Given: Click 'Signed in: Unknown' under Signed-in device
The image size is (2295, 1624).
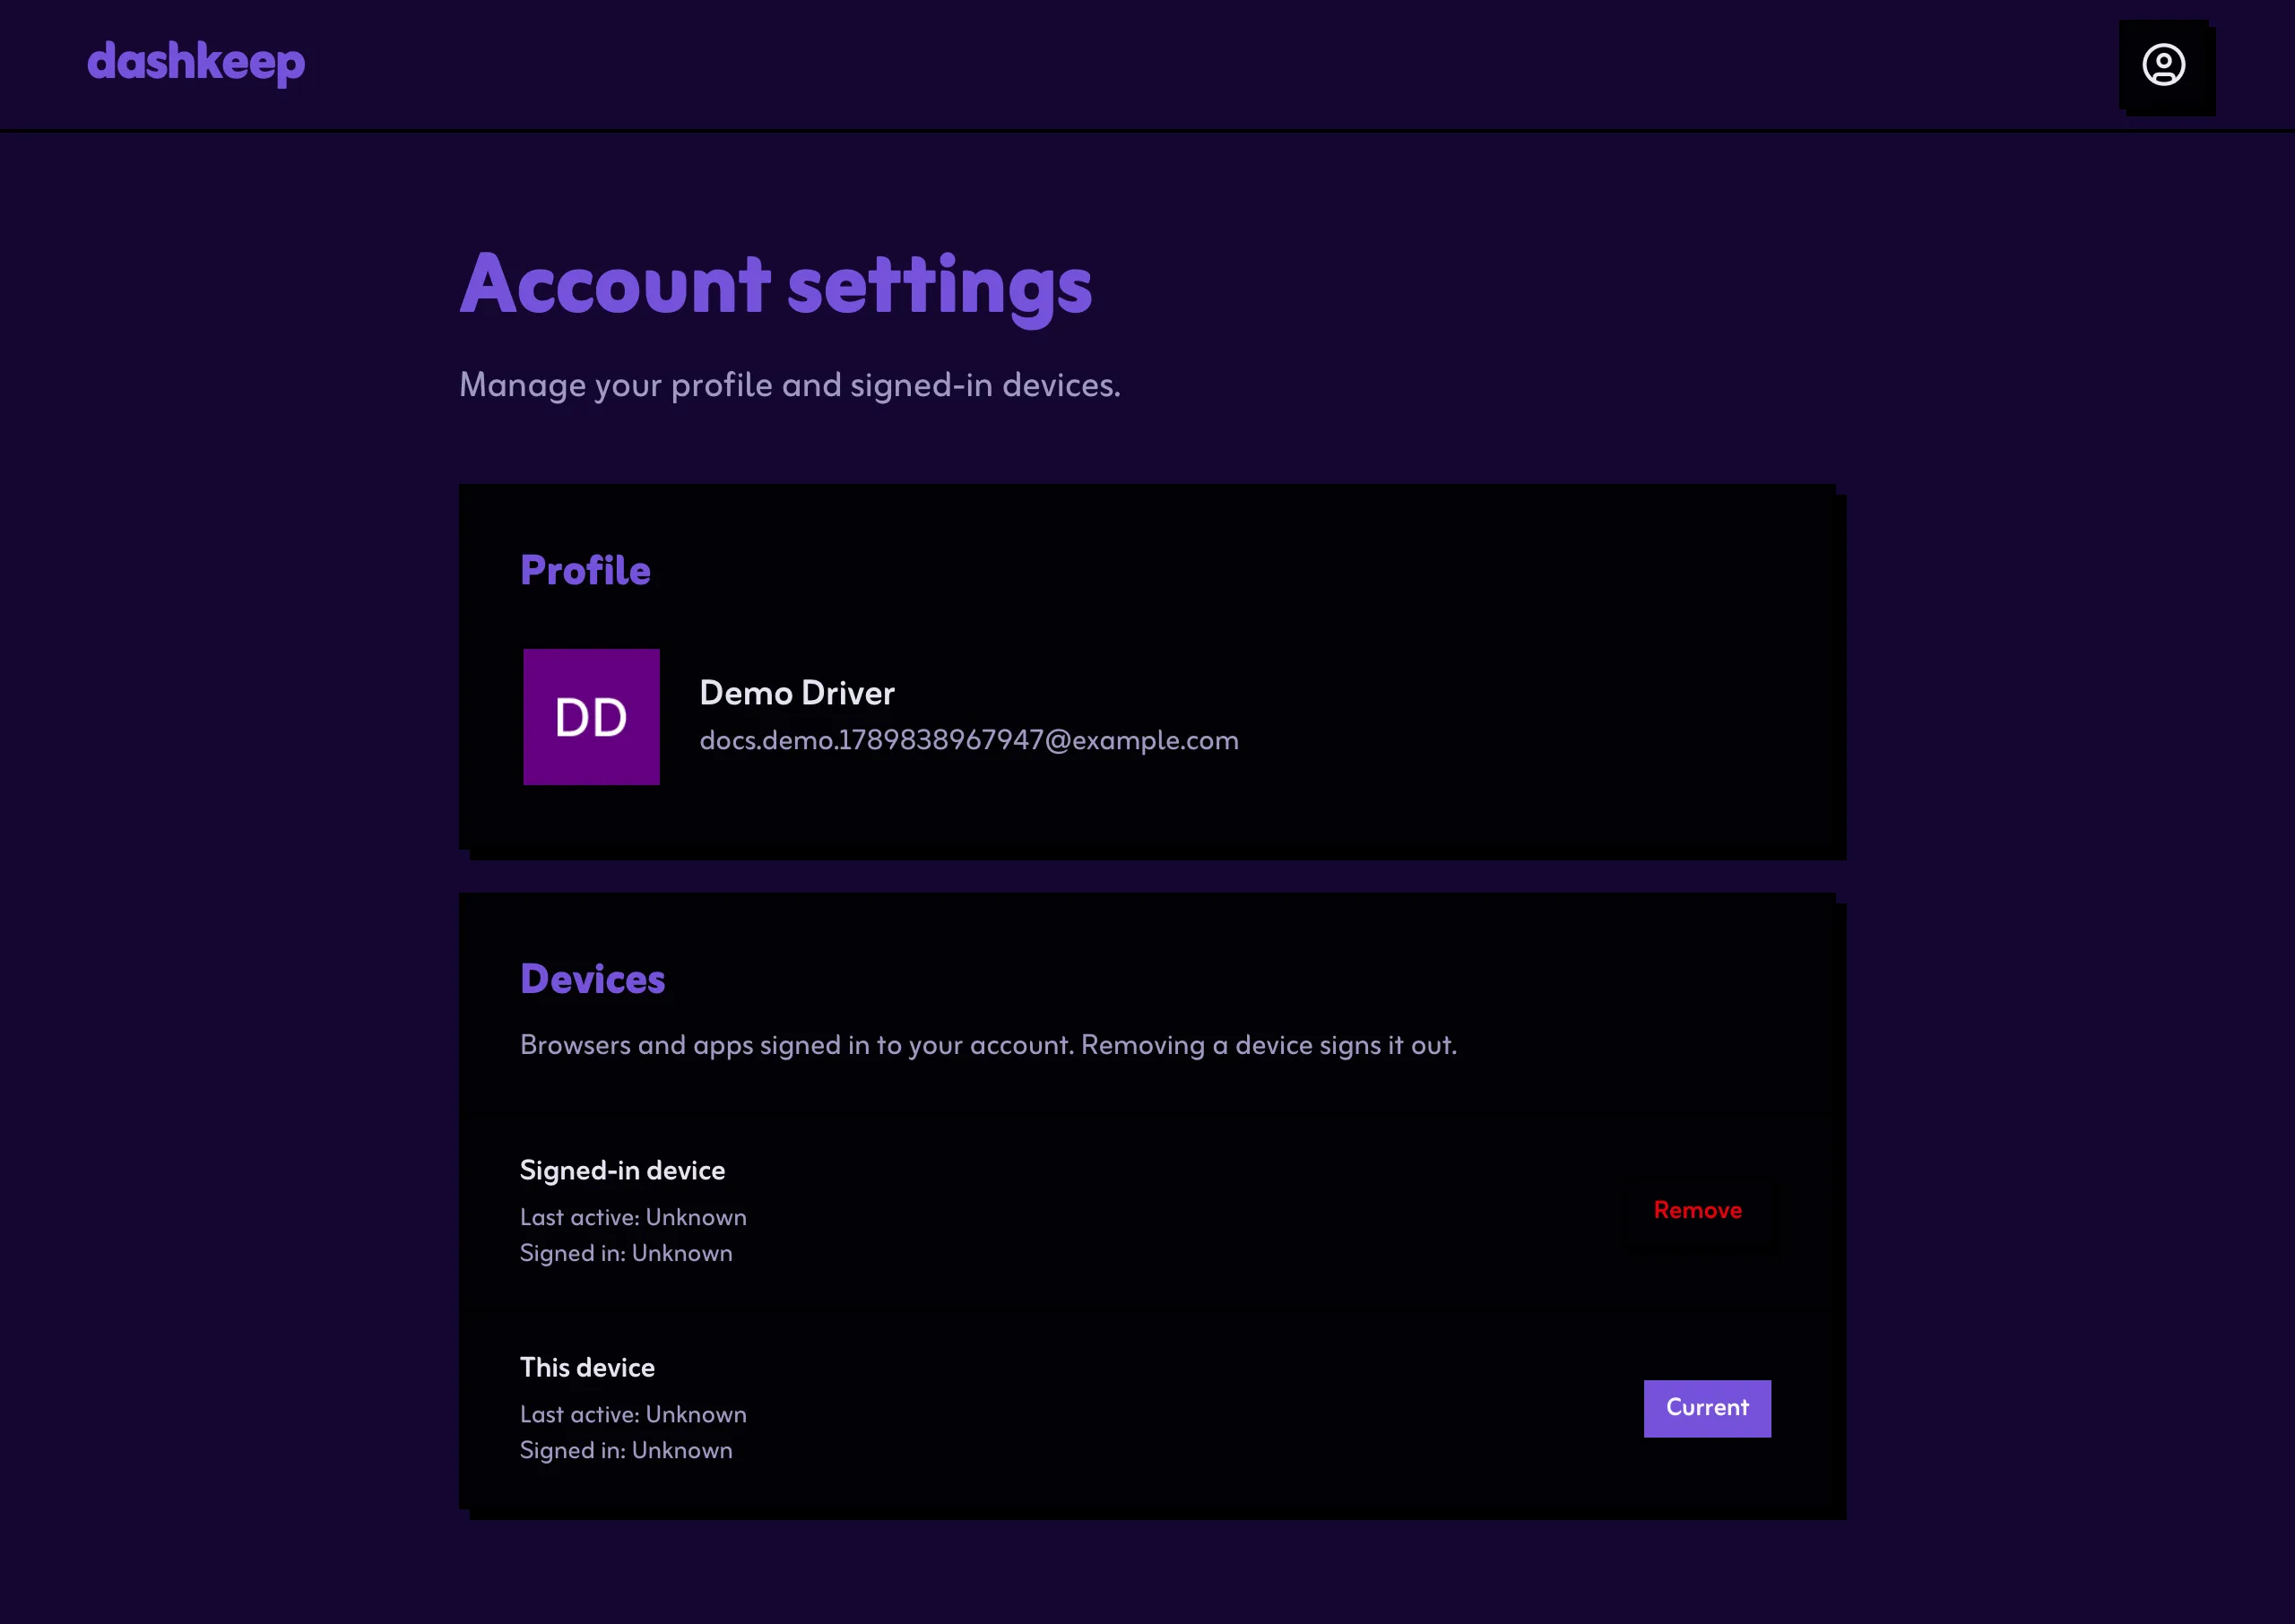Looking at the screenshot, I should point(626,1253).
